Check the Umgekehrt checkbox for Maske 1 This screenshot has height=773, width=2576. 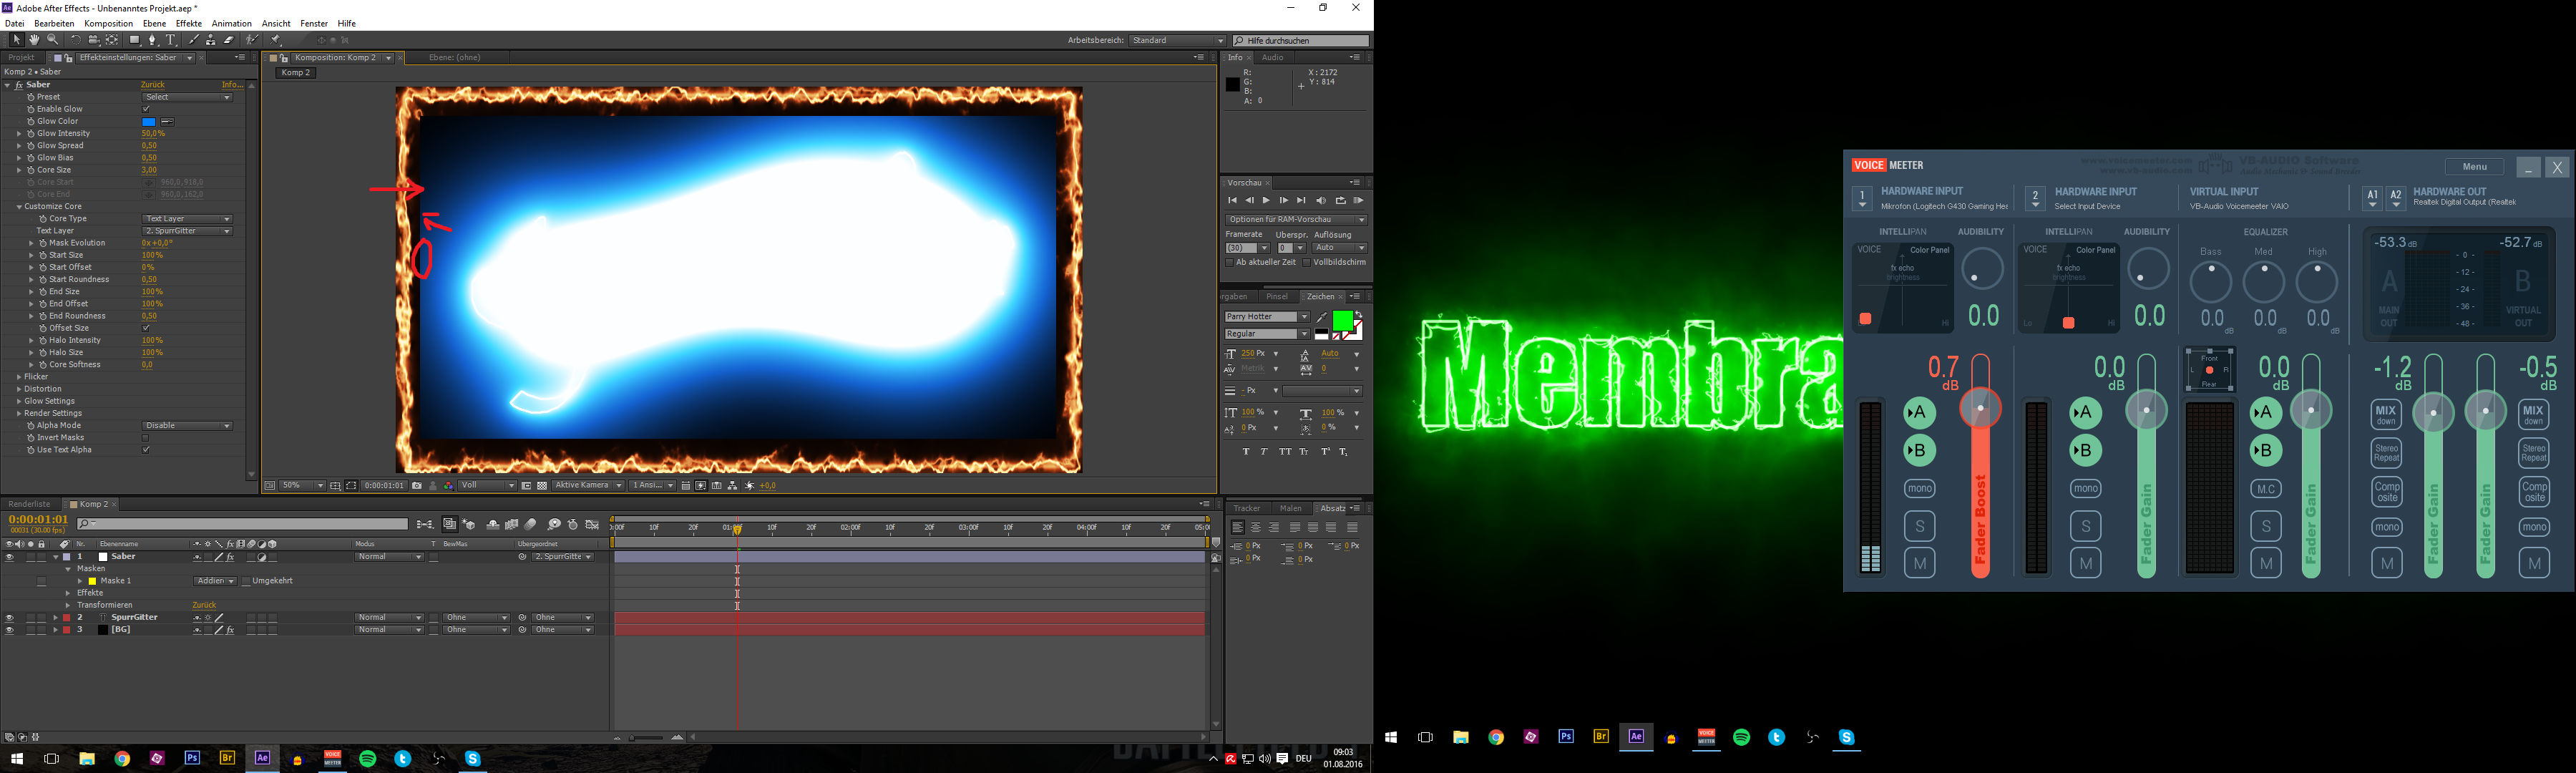pos(246,581)
